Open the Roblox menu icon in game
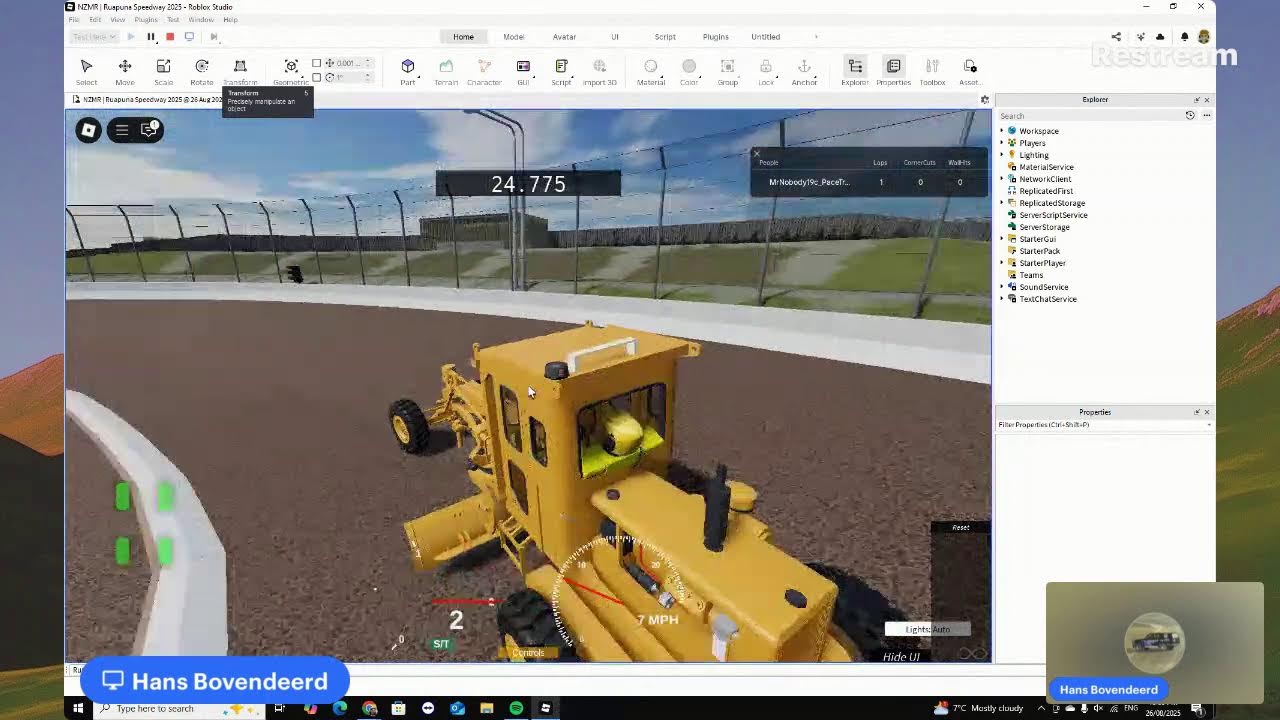 (88, 130)
